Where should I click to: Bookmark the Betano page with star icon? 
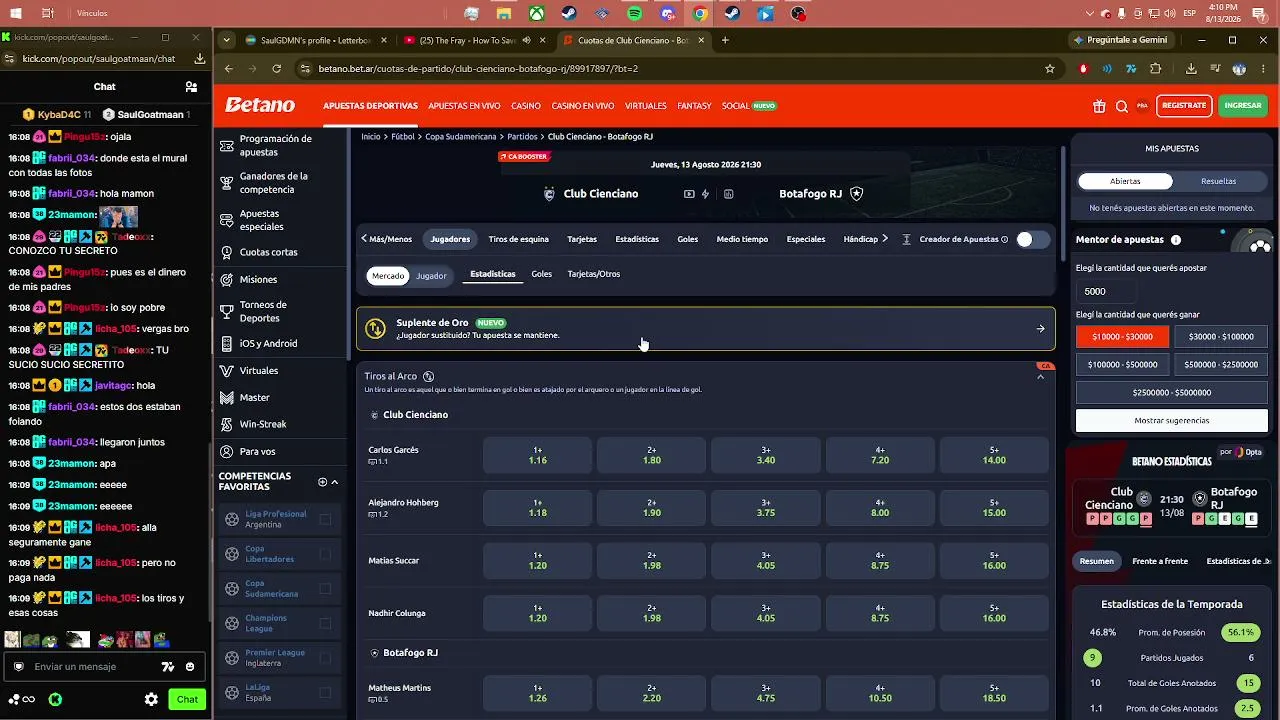click(1050, 69)
